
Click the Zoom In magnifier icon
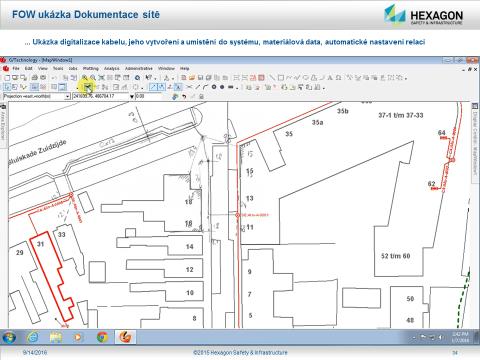tap(85, 78)
